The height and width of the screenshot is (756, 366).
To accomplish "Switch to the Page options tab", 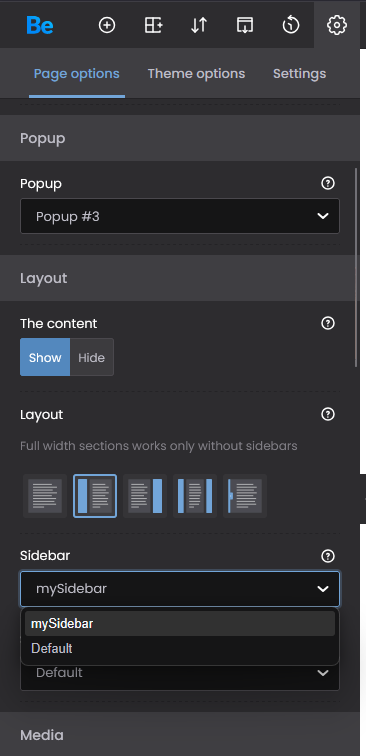I will [77, 74].
